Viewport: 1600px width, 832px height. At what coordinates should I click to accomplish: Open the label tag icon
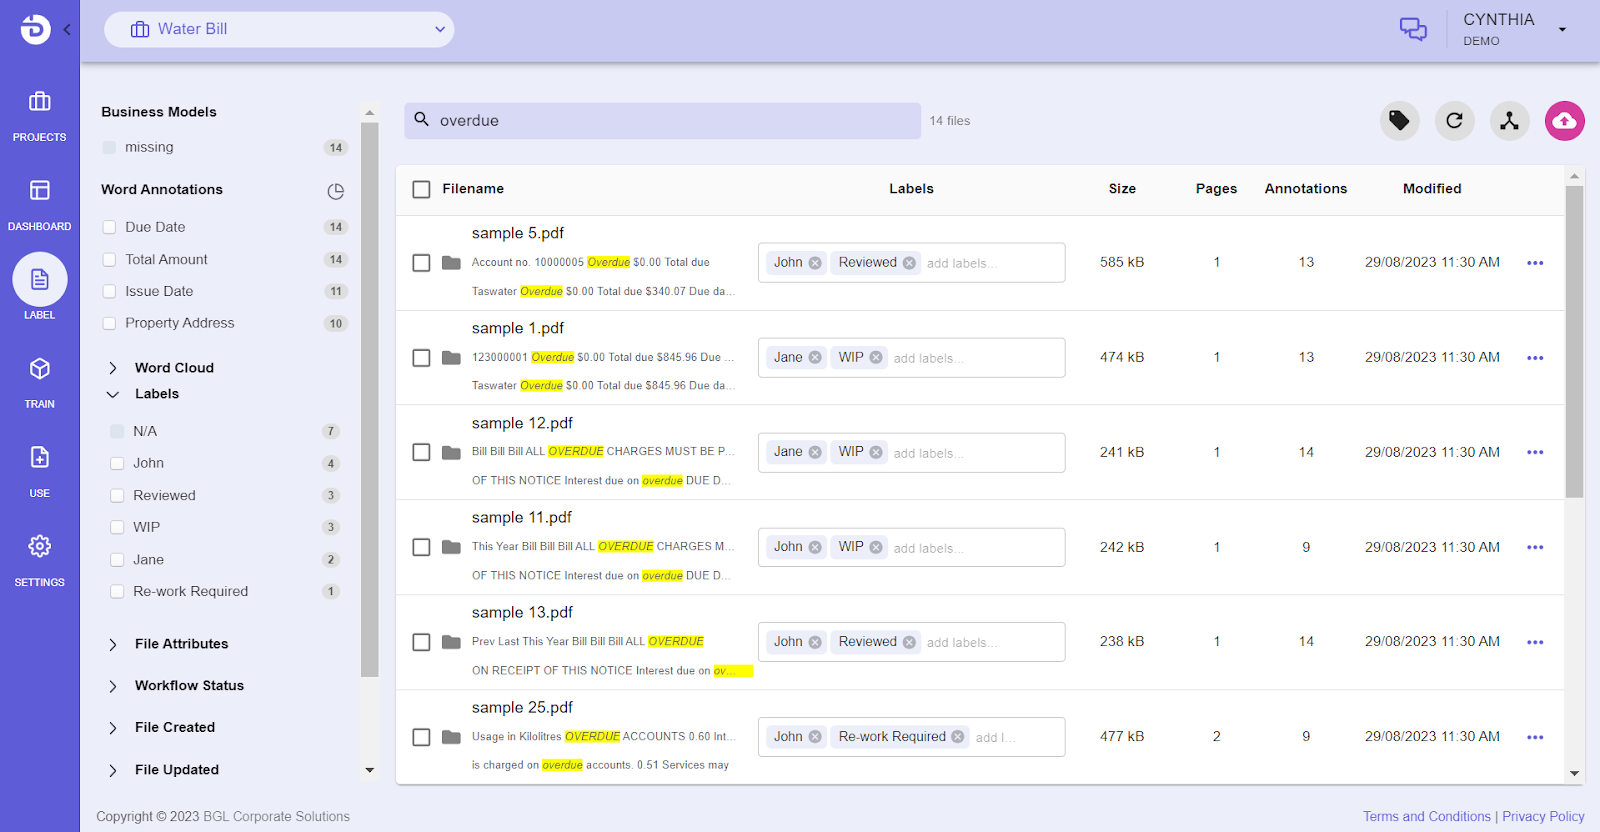(1399, 121)
